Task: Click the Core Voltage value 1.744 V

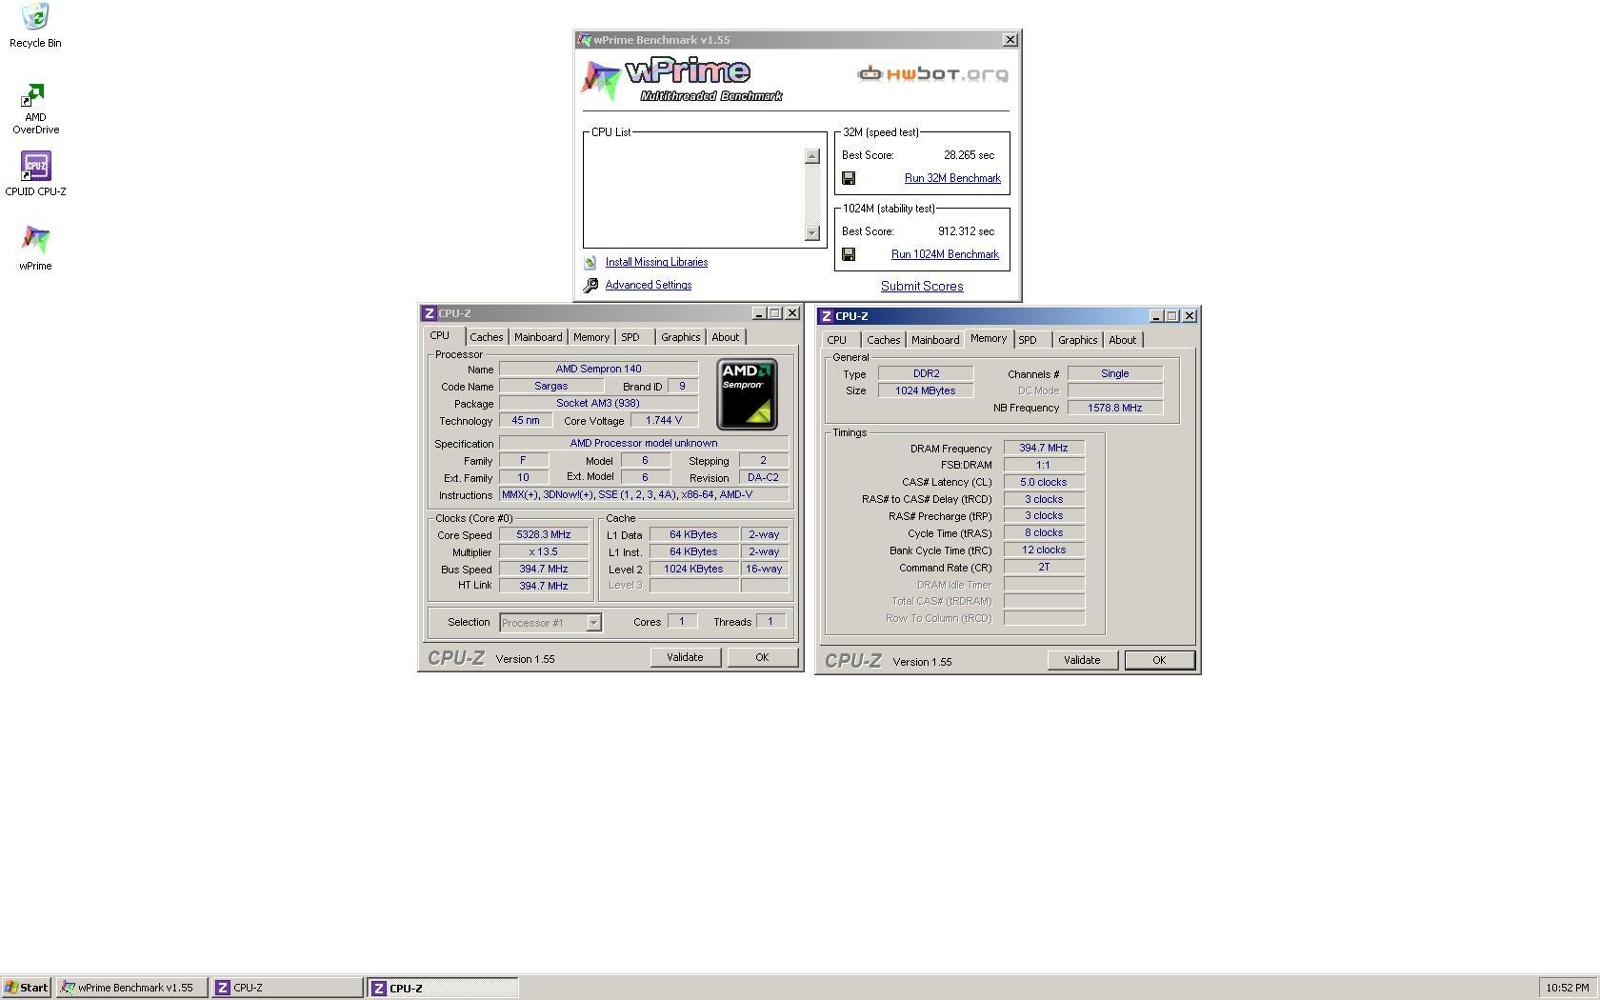Action: pos(663,420)
